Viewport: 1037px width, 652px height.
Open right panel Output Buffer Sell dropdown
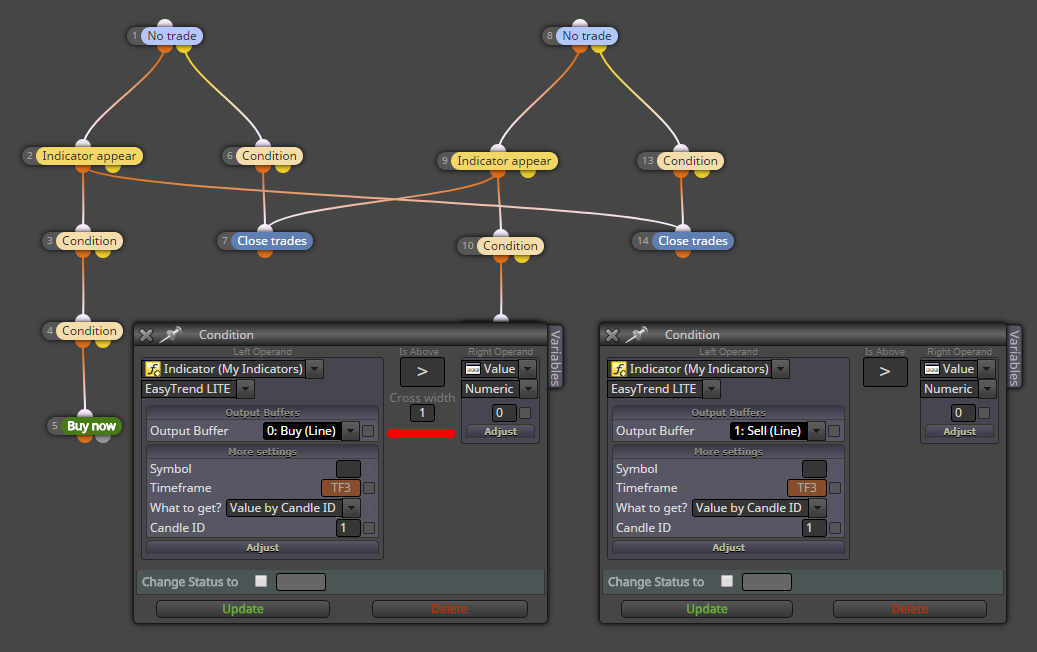817,431
